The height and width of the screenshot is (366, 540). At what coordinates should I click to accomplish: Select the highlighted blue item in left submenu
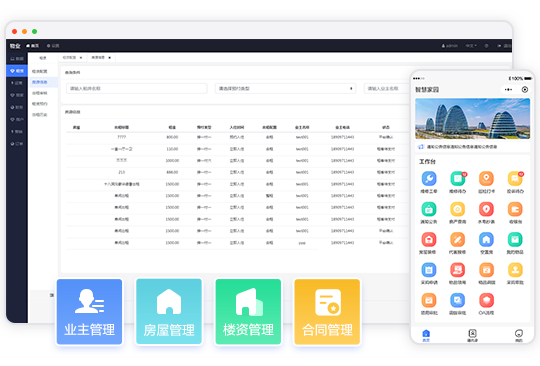[x=43, y=82]
